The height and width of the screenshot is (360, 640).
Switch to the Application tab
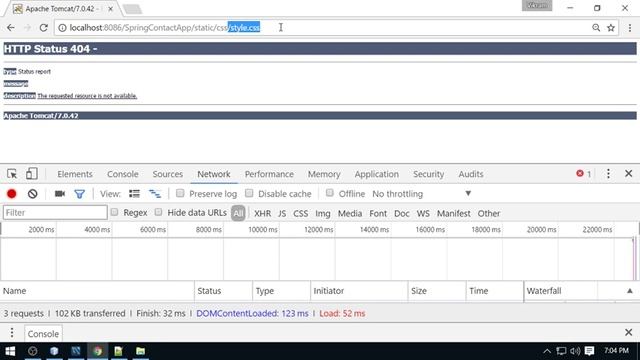pos(376,174)
